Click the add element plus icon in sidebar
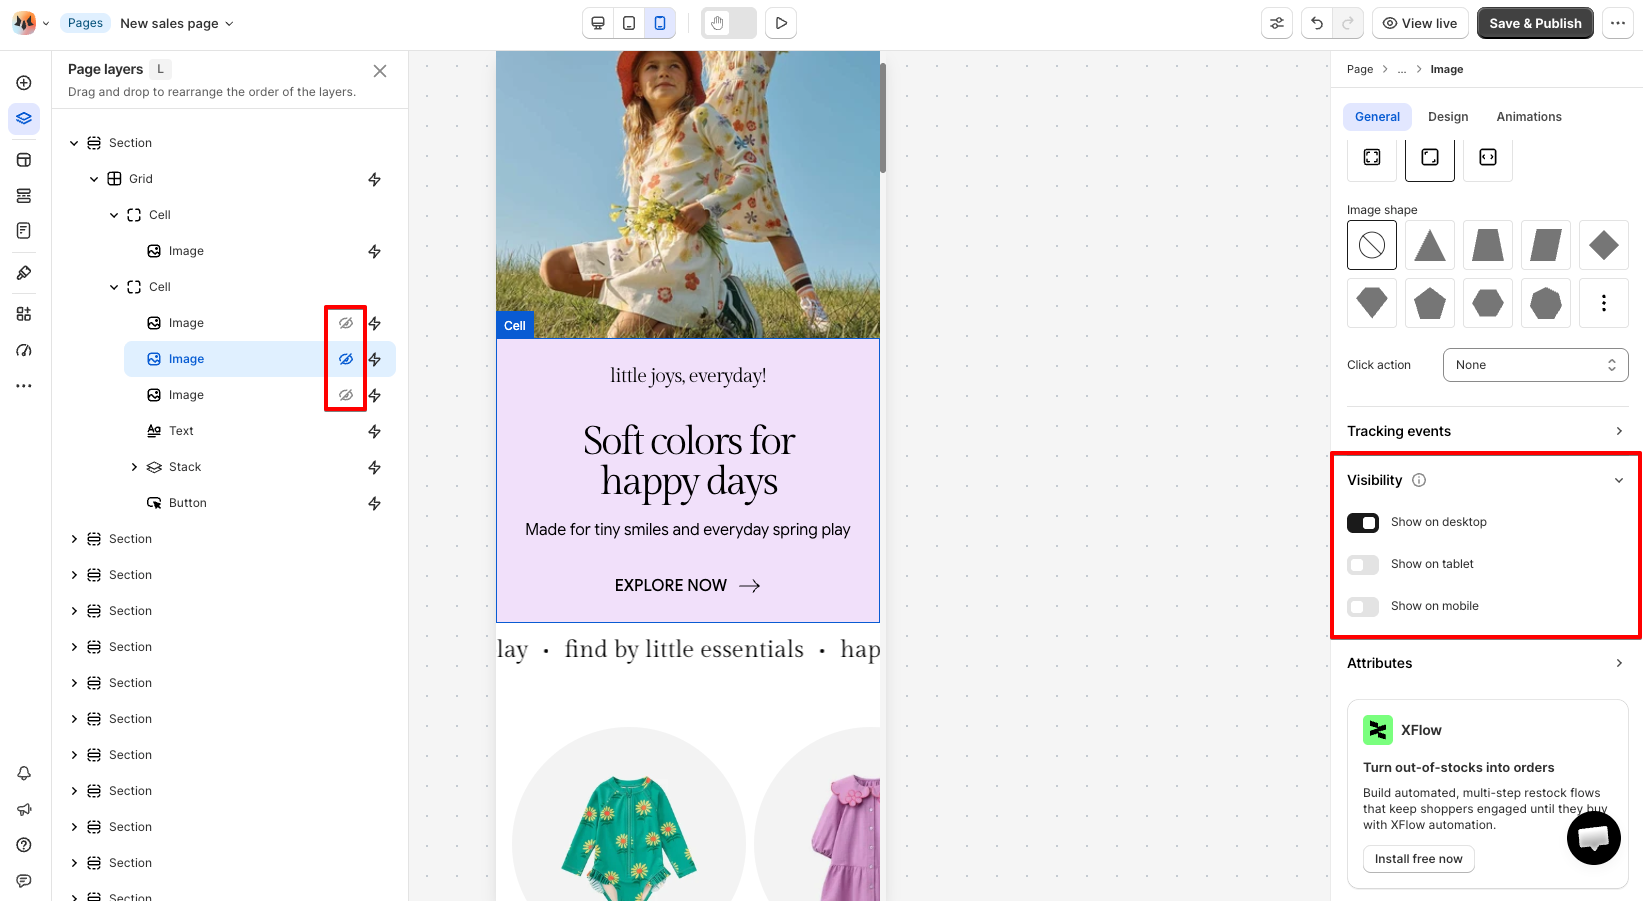Screen dimensions: 1647x901 pyautogui.click(x=24, y=83)
